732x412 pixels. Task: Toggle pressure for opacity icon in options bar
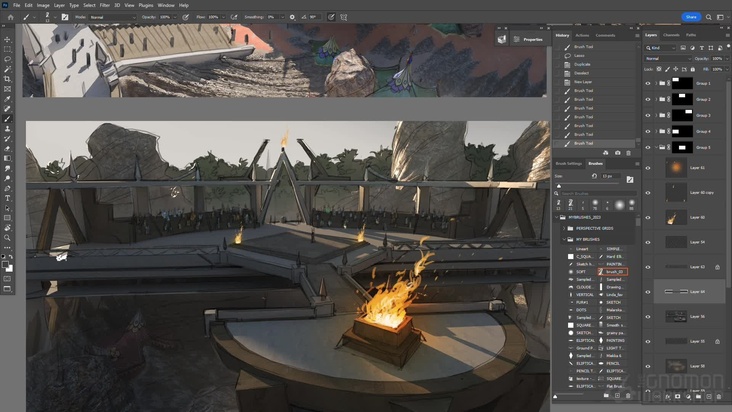[185, 17]
